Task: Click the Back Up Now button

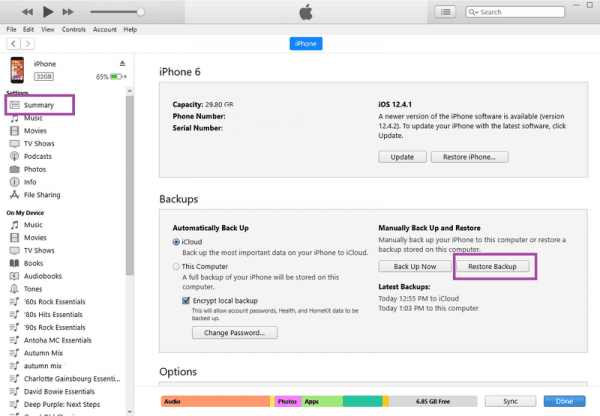Action: tap(415, 266)
